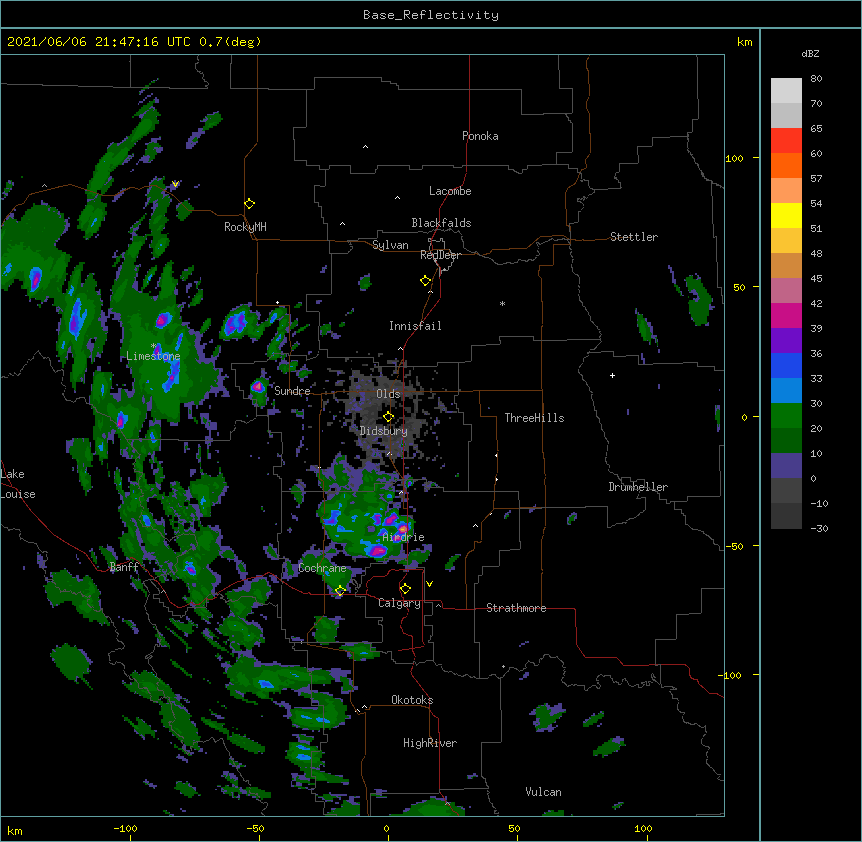Select the purple 39-36 dBZ legend swatch
Image resolution: width=862 pixels, height=842 pixels.
tap(786, 341)
